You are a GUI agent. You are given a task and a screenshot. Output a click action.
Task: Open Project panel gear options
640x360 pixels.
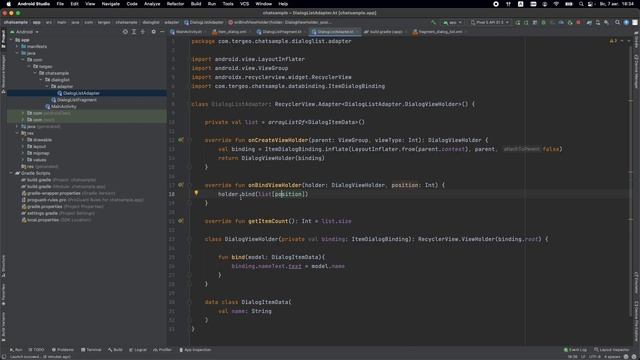pos(153,32)
